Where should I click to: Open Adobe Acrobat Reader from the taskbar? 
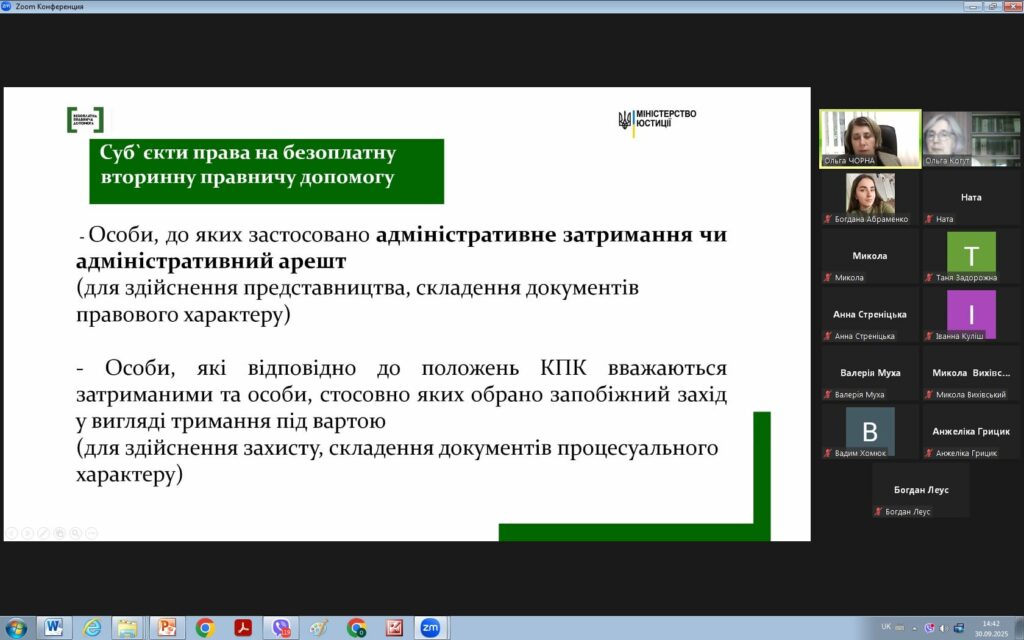(x=243, y=627)
